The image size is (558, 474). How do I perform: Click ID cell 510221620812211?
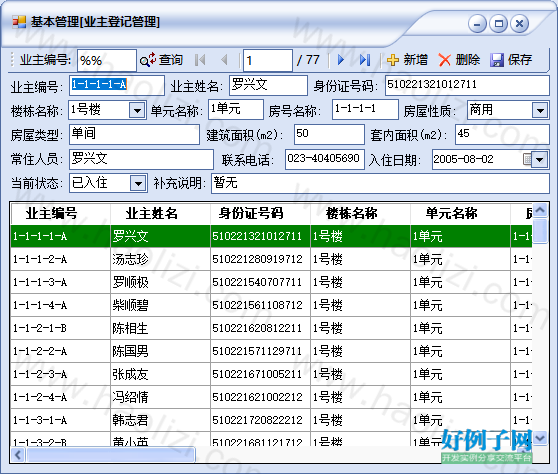tap(260, 328)
